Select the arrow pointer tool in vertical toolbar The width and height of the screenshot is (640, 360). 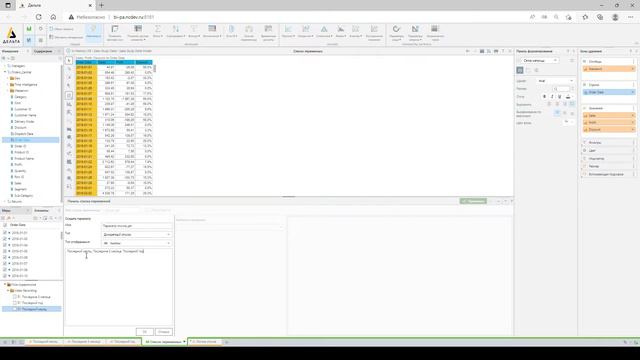(69, 60)
